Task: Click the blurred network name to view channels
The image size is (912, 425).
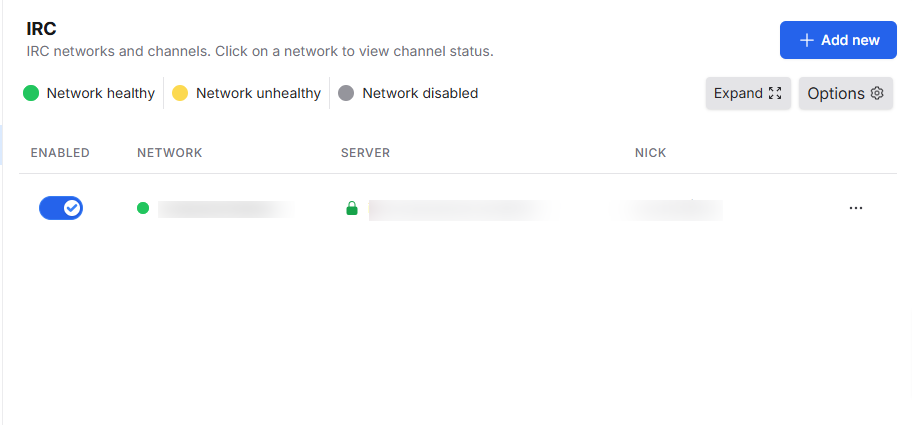Action: 226,209
